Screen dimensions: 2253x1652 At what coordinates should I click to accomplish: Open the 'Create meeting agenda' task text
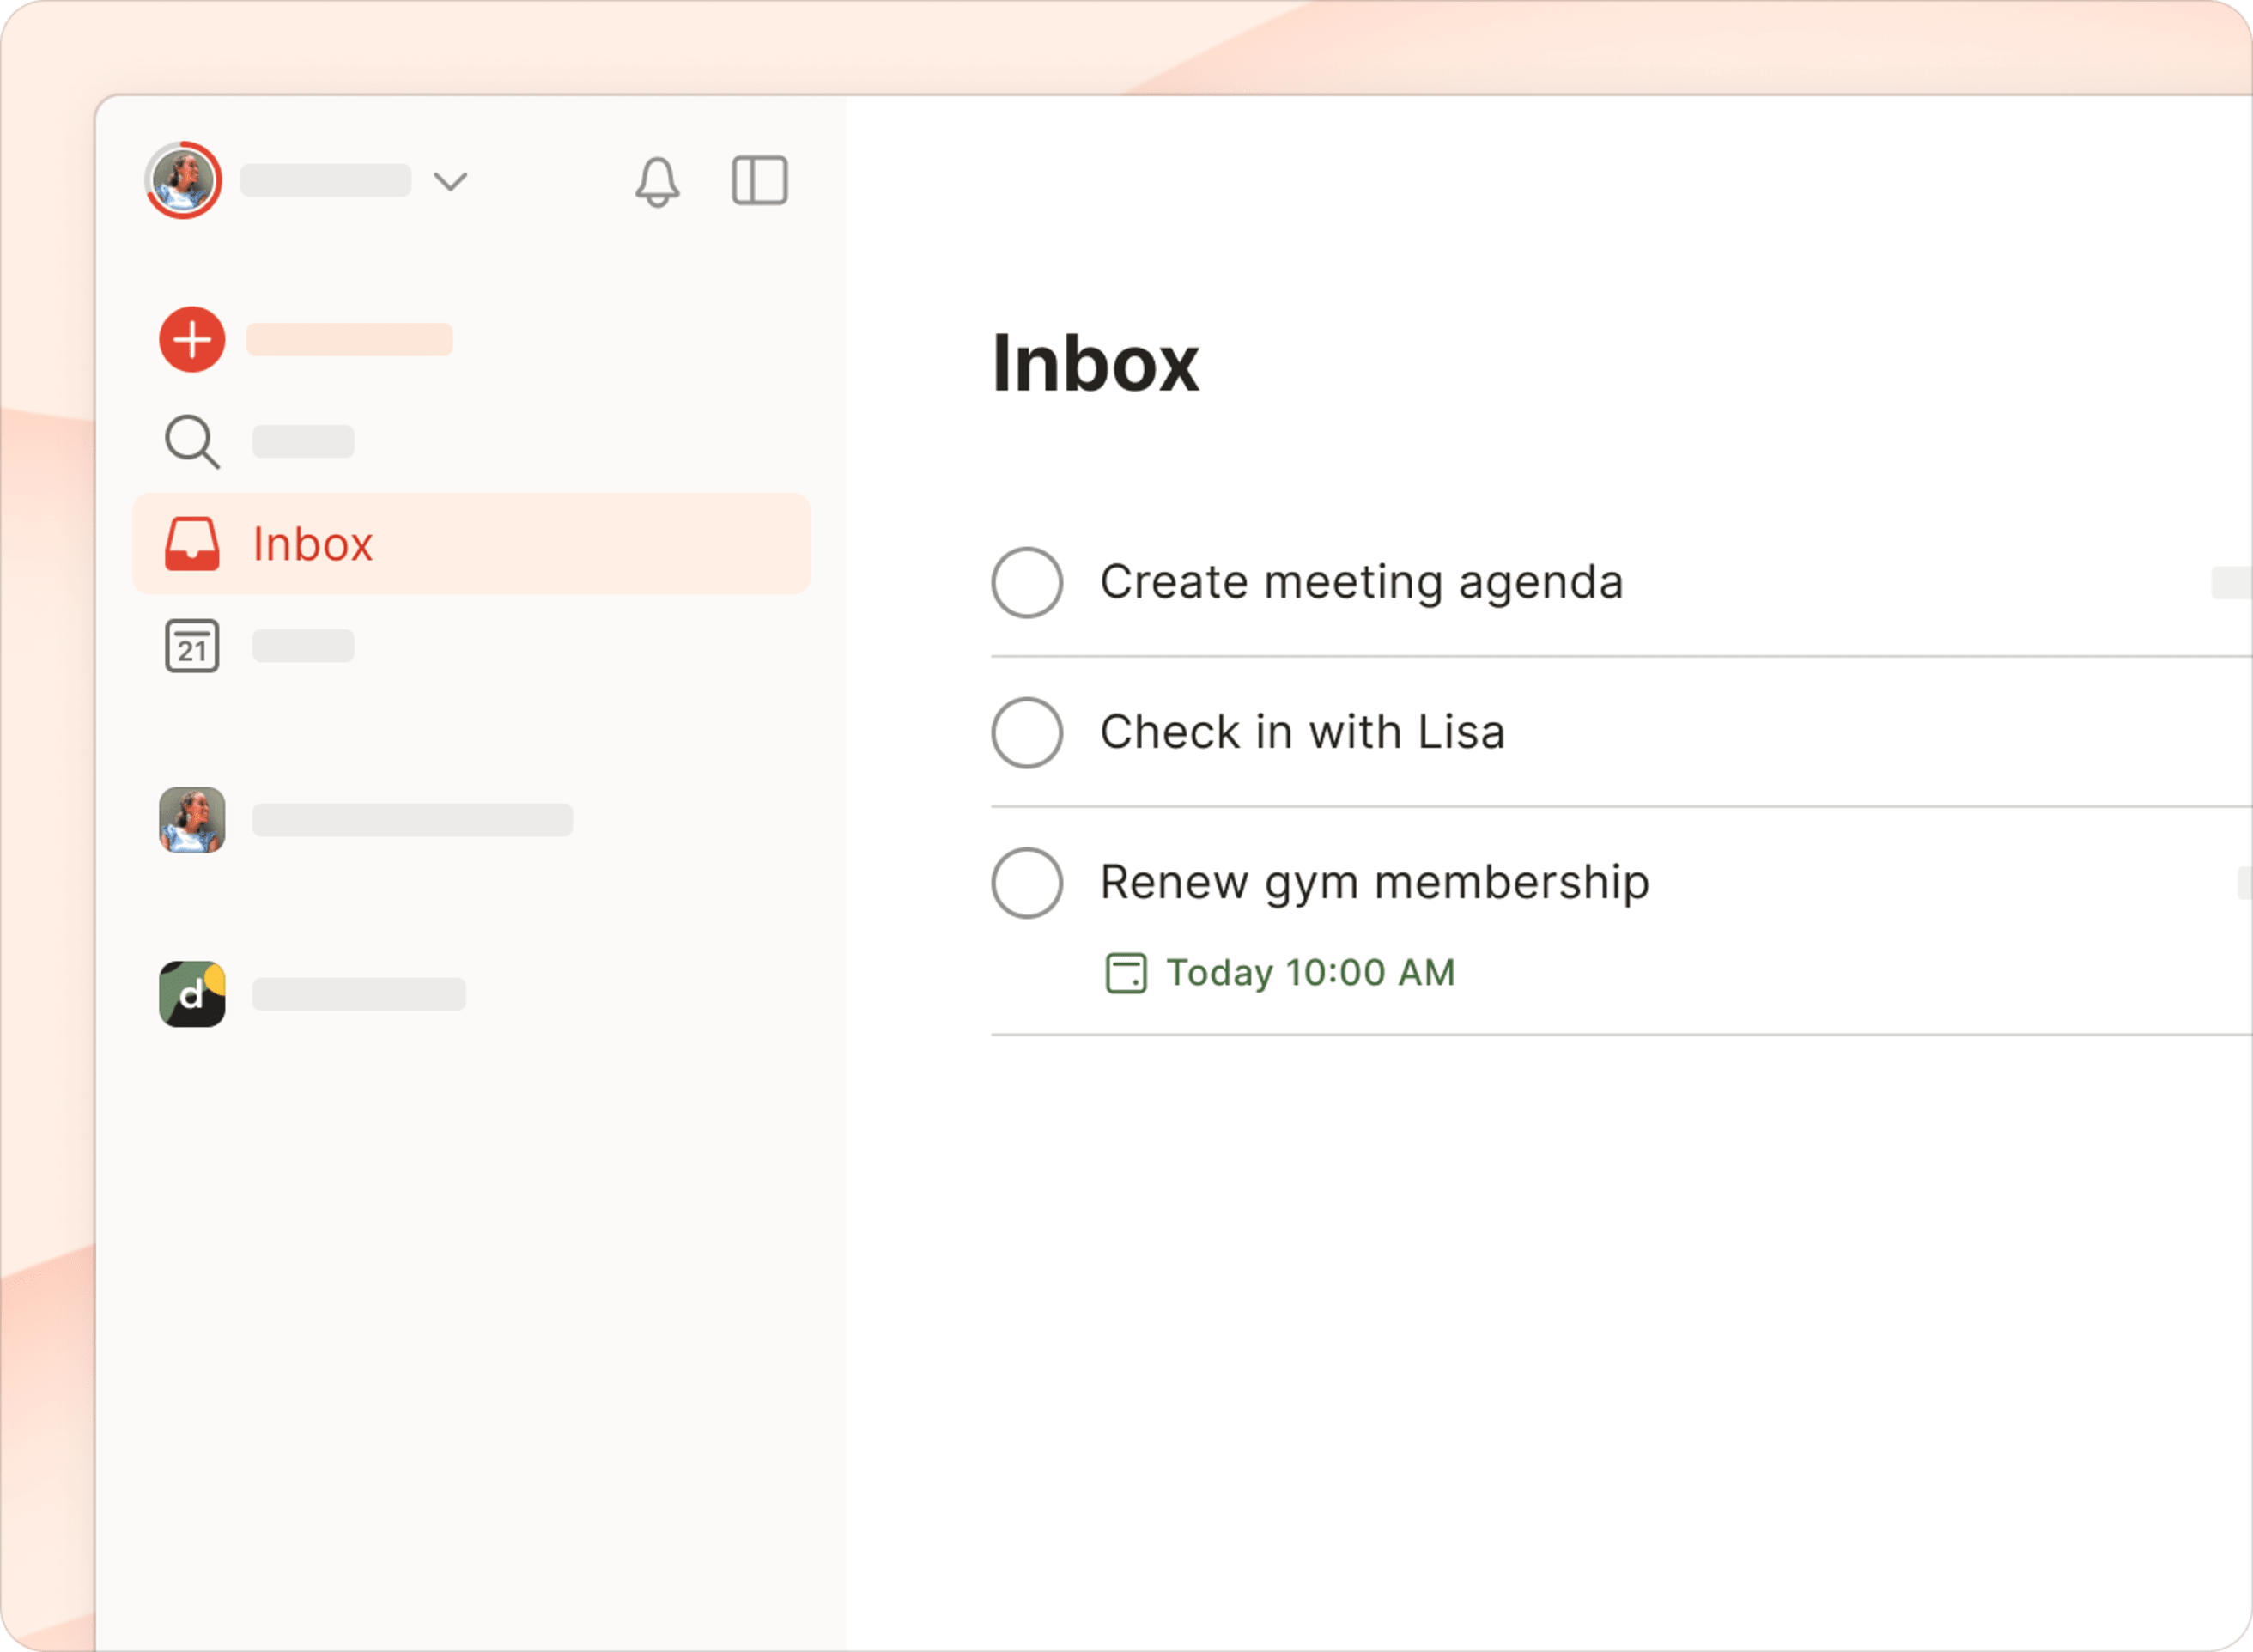click(x=1362, y=583)
